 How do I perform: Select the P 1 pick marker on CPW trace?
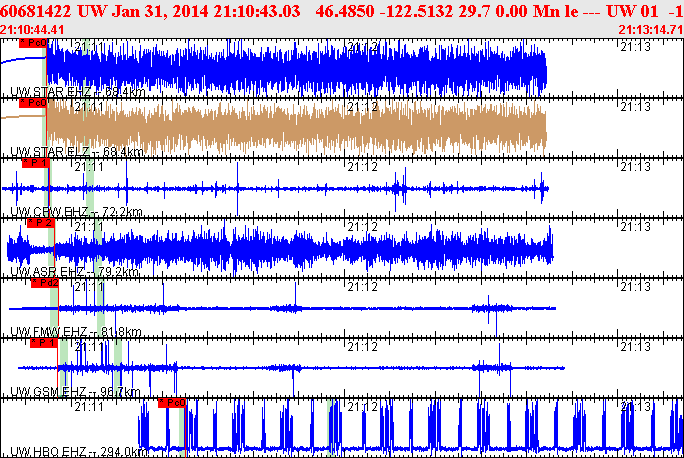[36, 163]
